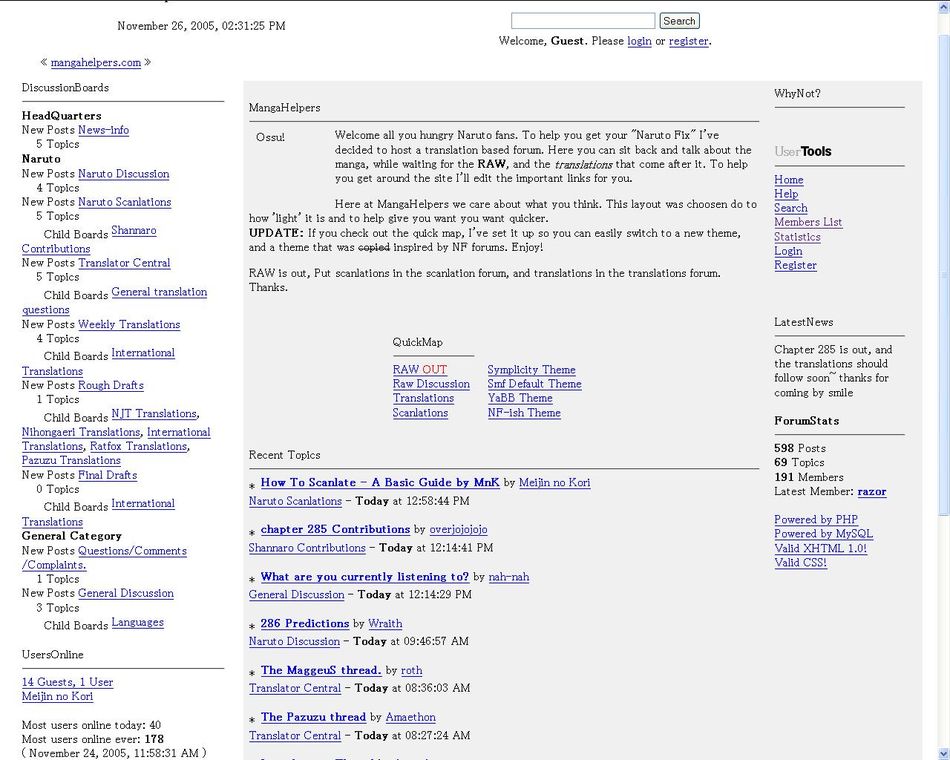Open author nah-nah profile
This screenshot has width=950, height=760.
[x=509, y=576]
